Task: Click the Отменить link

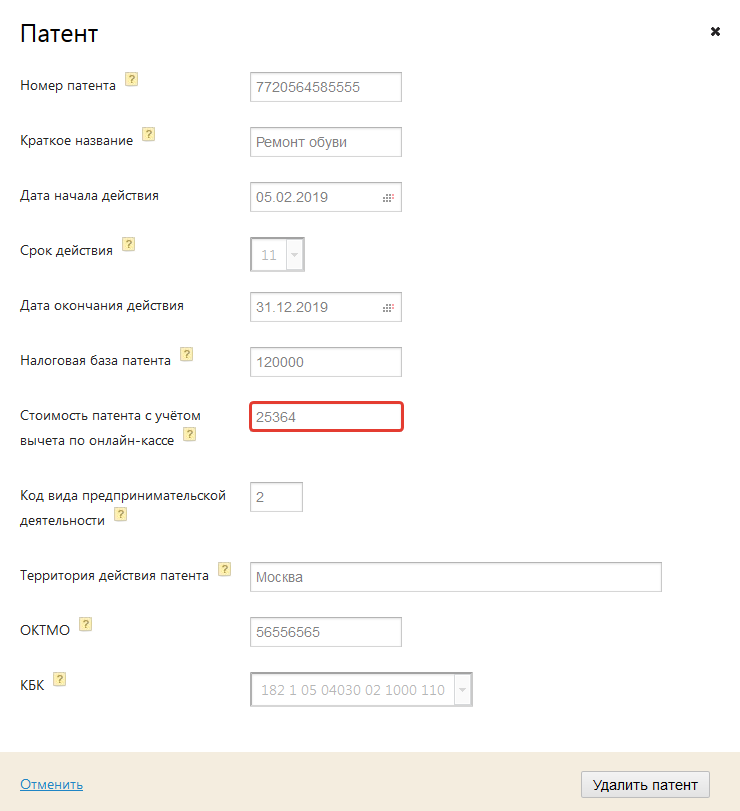Action: tap(51, 785)
